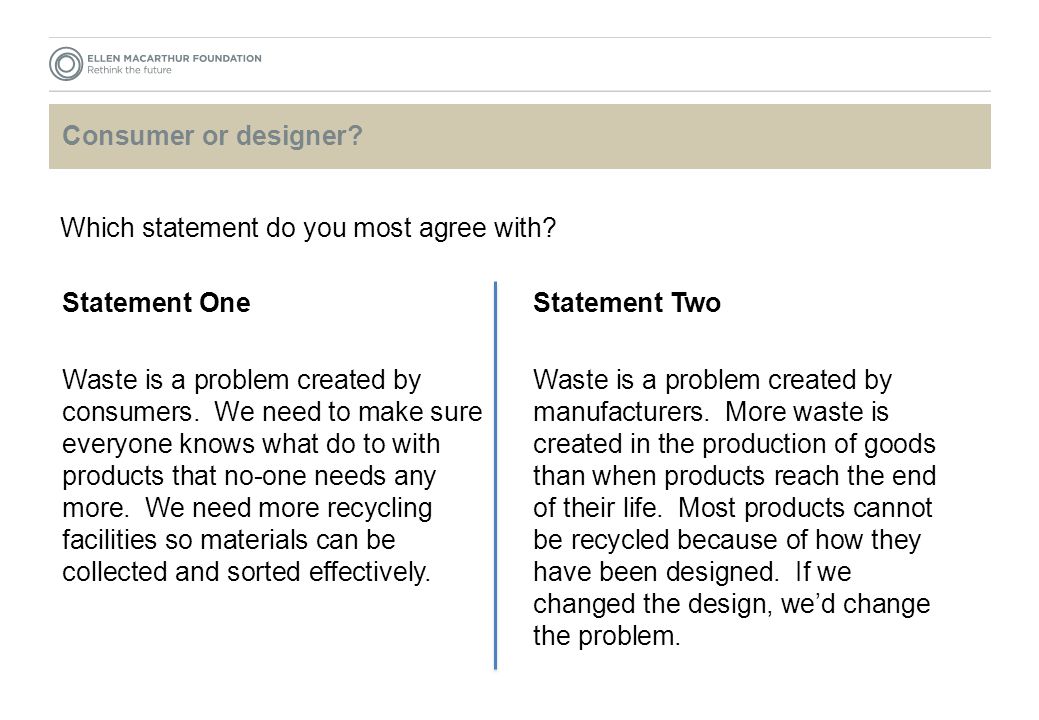
Task: Click the Statement Two paragraph about manufacturers
Action: point(734,507)
